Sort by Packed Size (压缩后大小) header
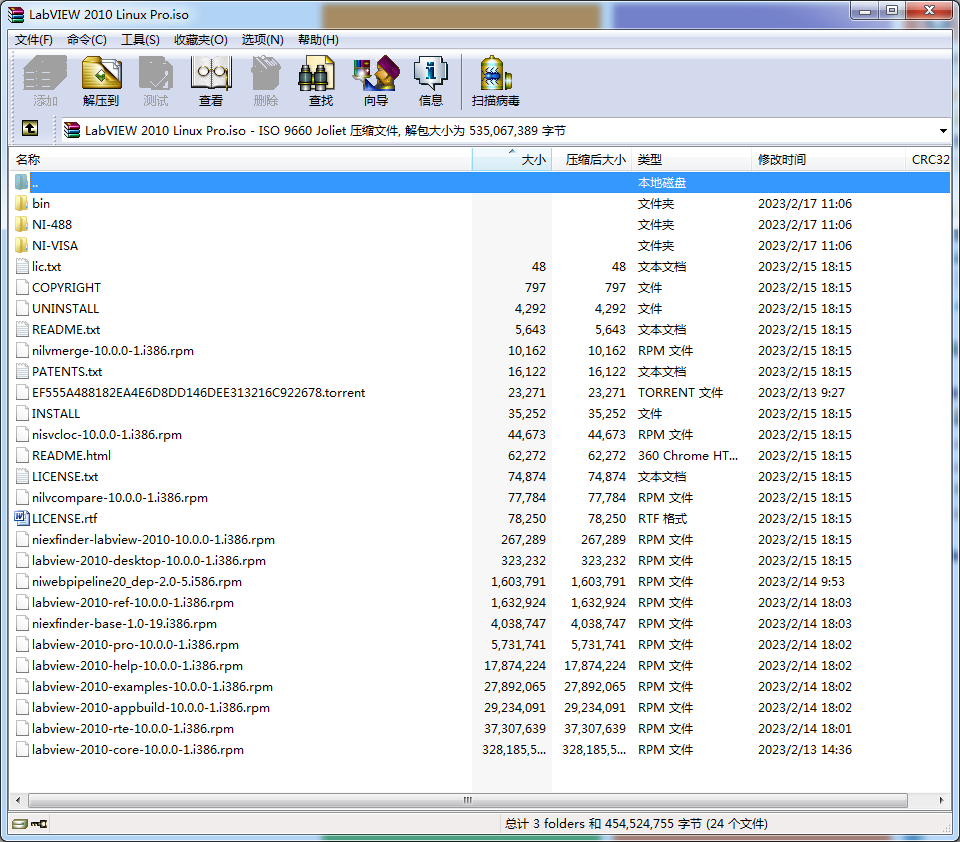 tap(591, 159)
